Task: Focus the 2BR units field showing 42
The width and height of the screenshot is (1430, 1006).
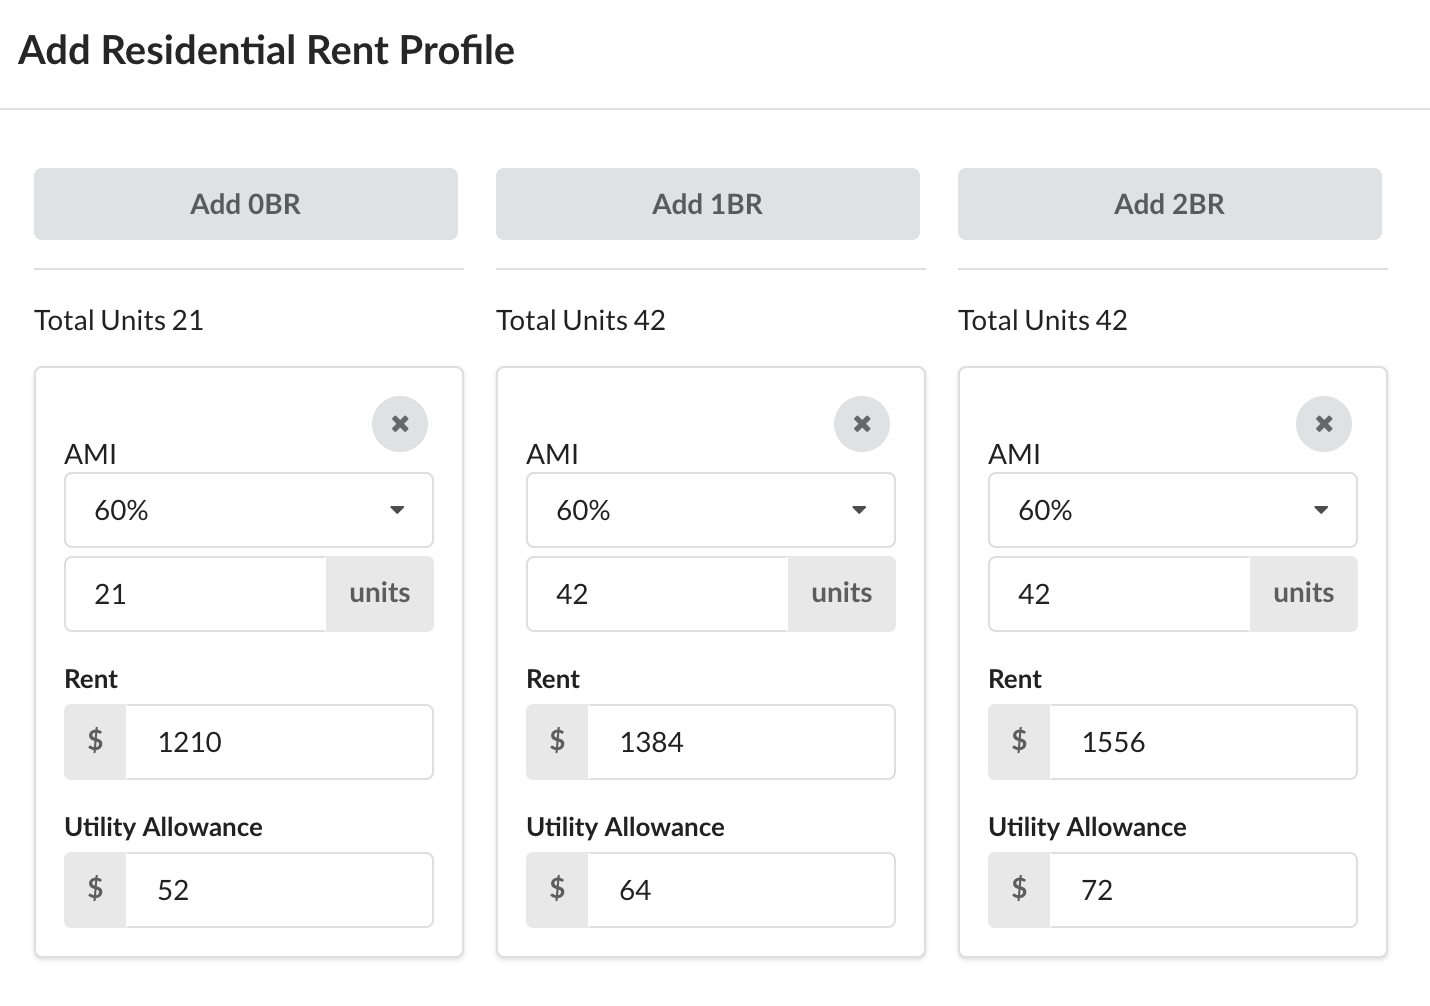Action: pyautogui.click(x=1120, y=594)
